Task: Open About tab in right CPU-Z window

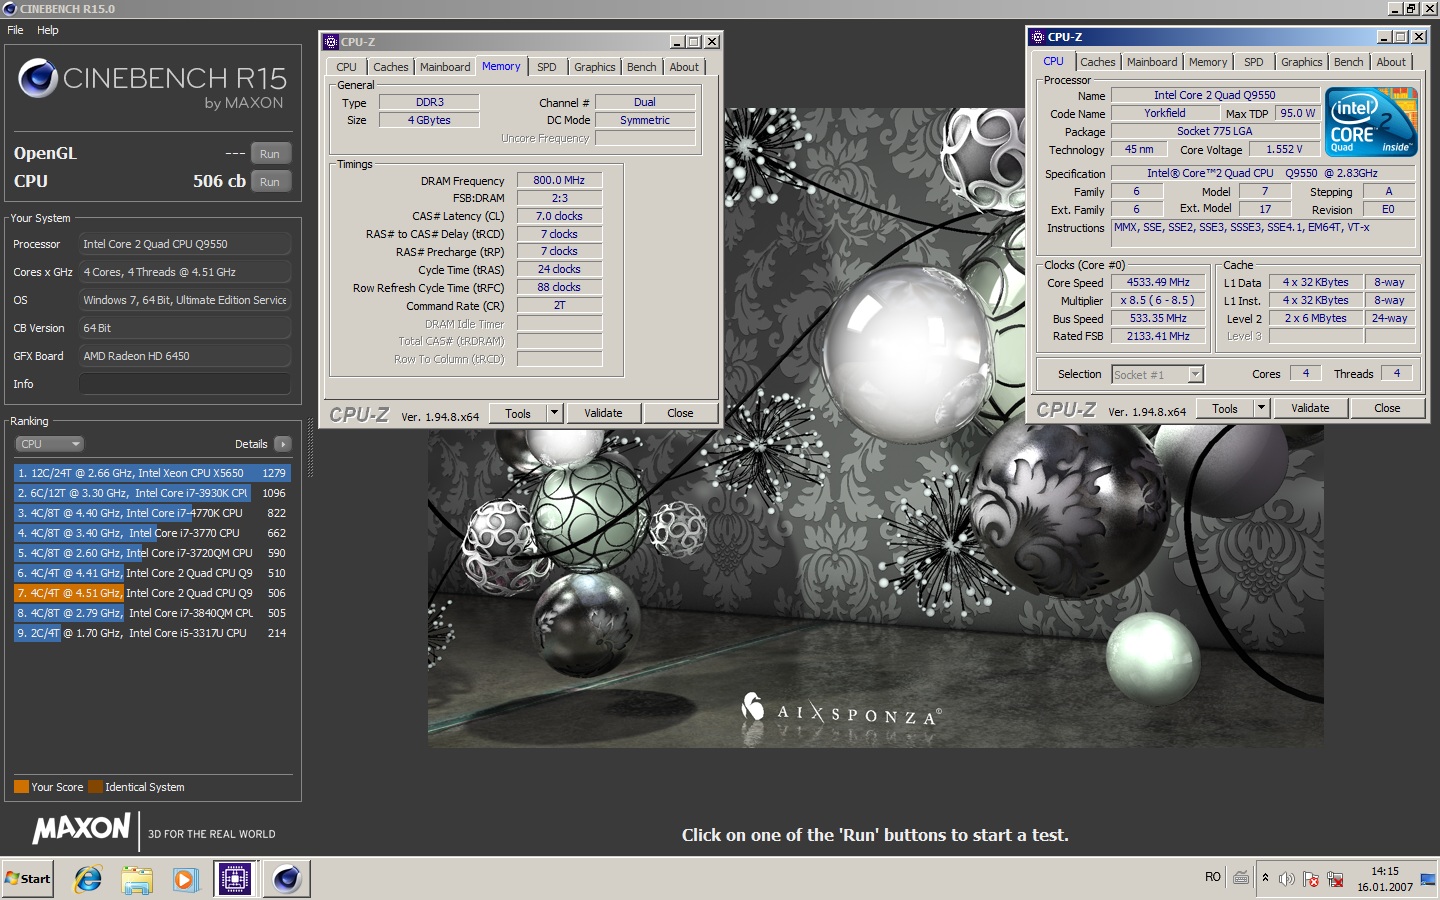Action: (x=1391, y=62)
